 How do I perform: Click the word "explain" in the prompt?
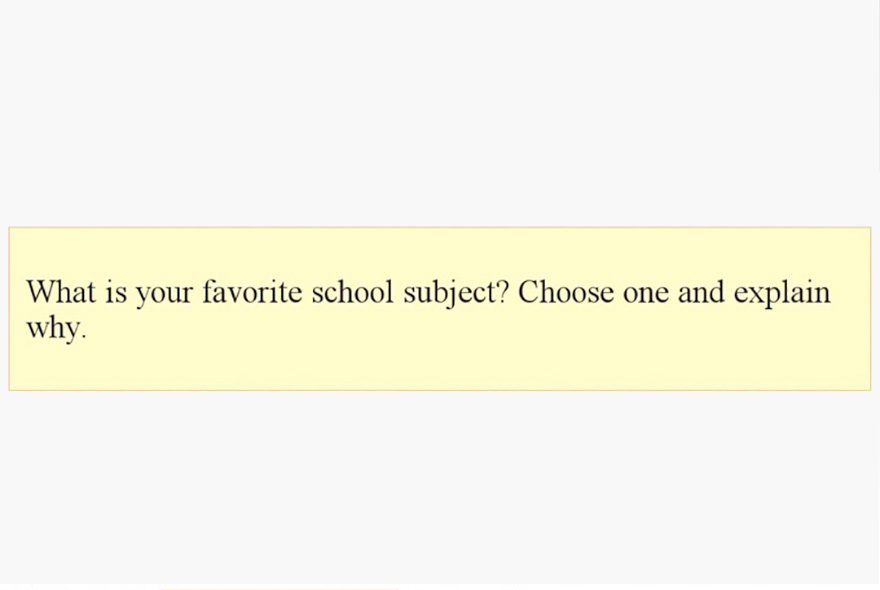(x=782, y=293)
